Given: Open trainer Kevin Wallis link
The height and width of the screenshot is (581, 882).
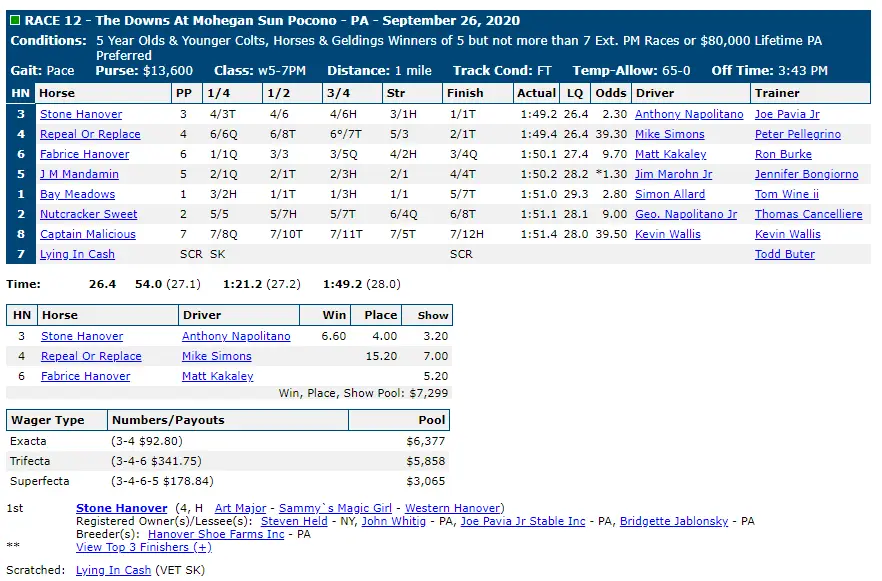Looking at the screenshot, I should (x=788, y=235).
